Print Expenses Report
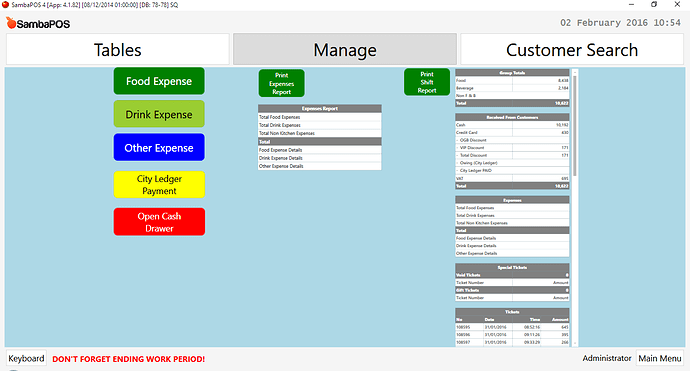Viewport: 690px width, 371px height. 282,83
